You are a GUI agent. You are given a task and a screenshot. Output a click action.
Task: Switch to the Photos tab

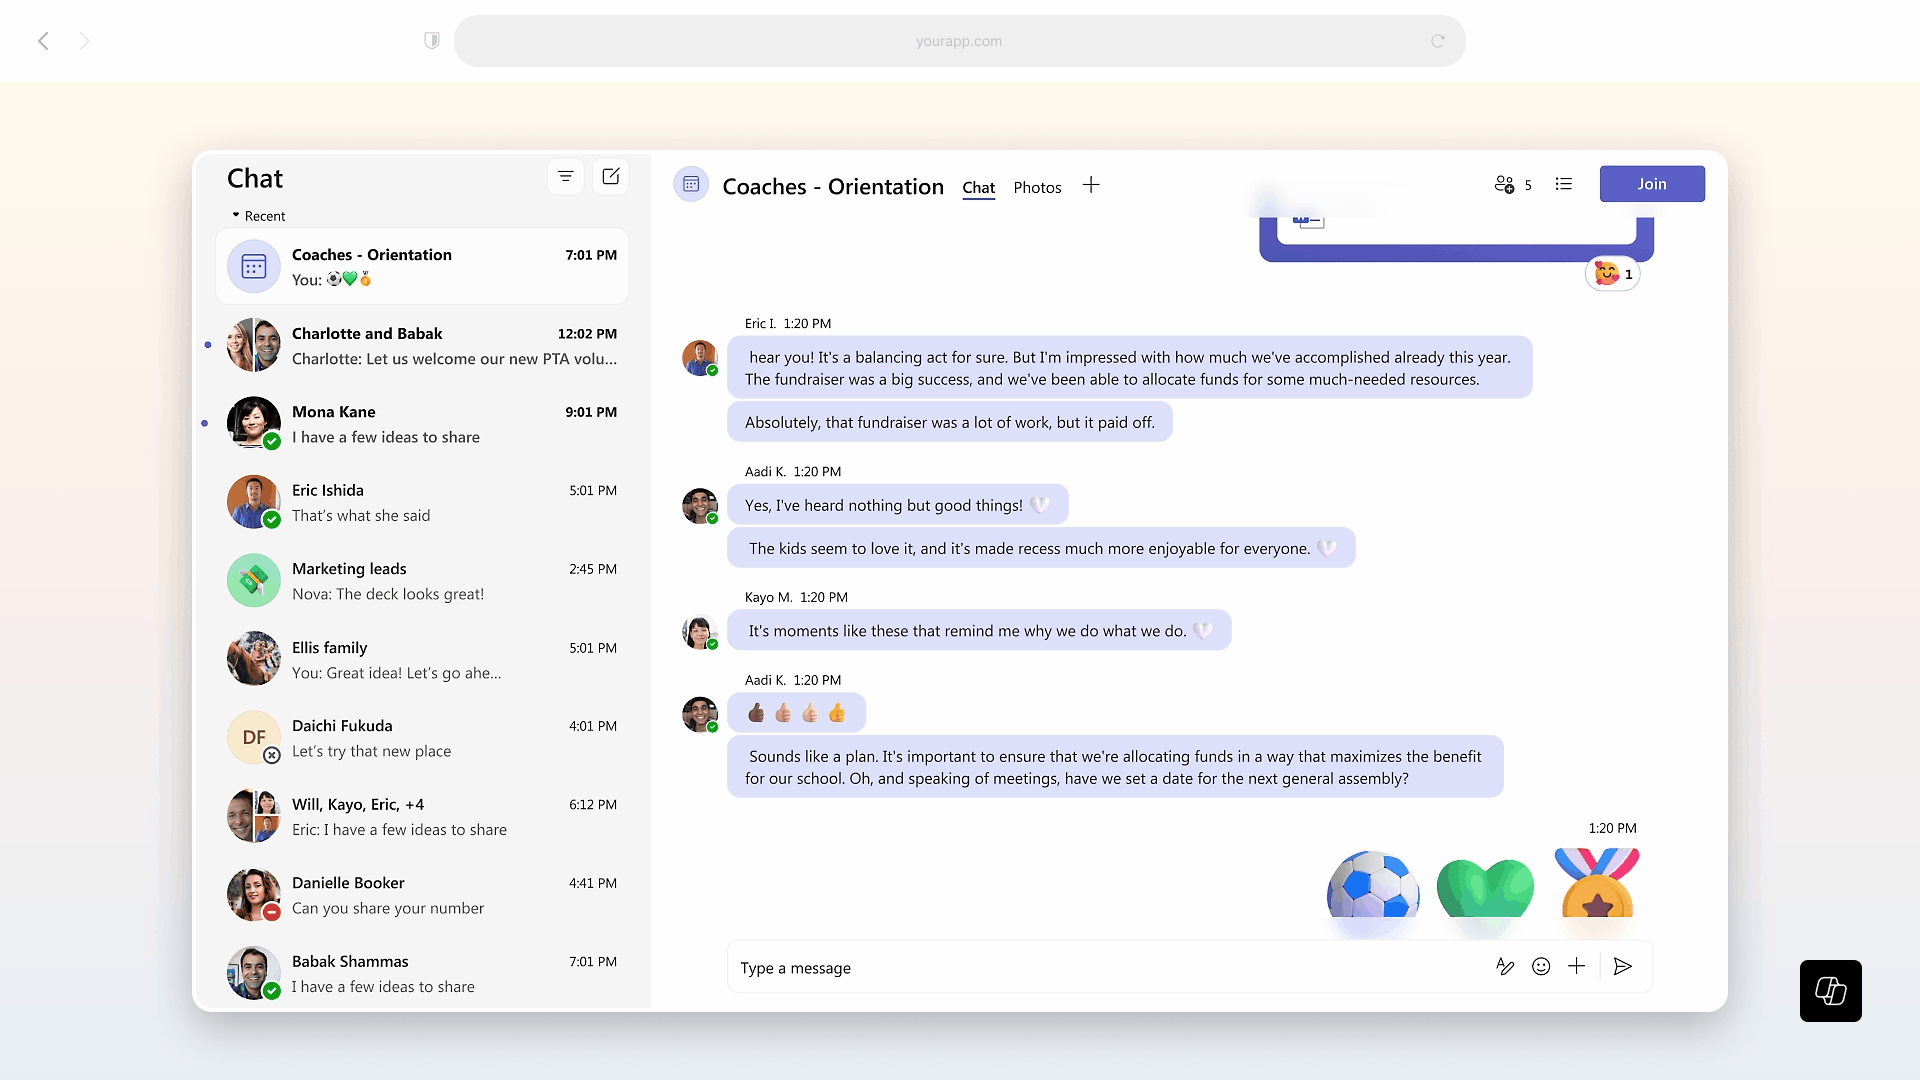1037,188
